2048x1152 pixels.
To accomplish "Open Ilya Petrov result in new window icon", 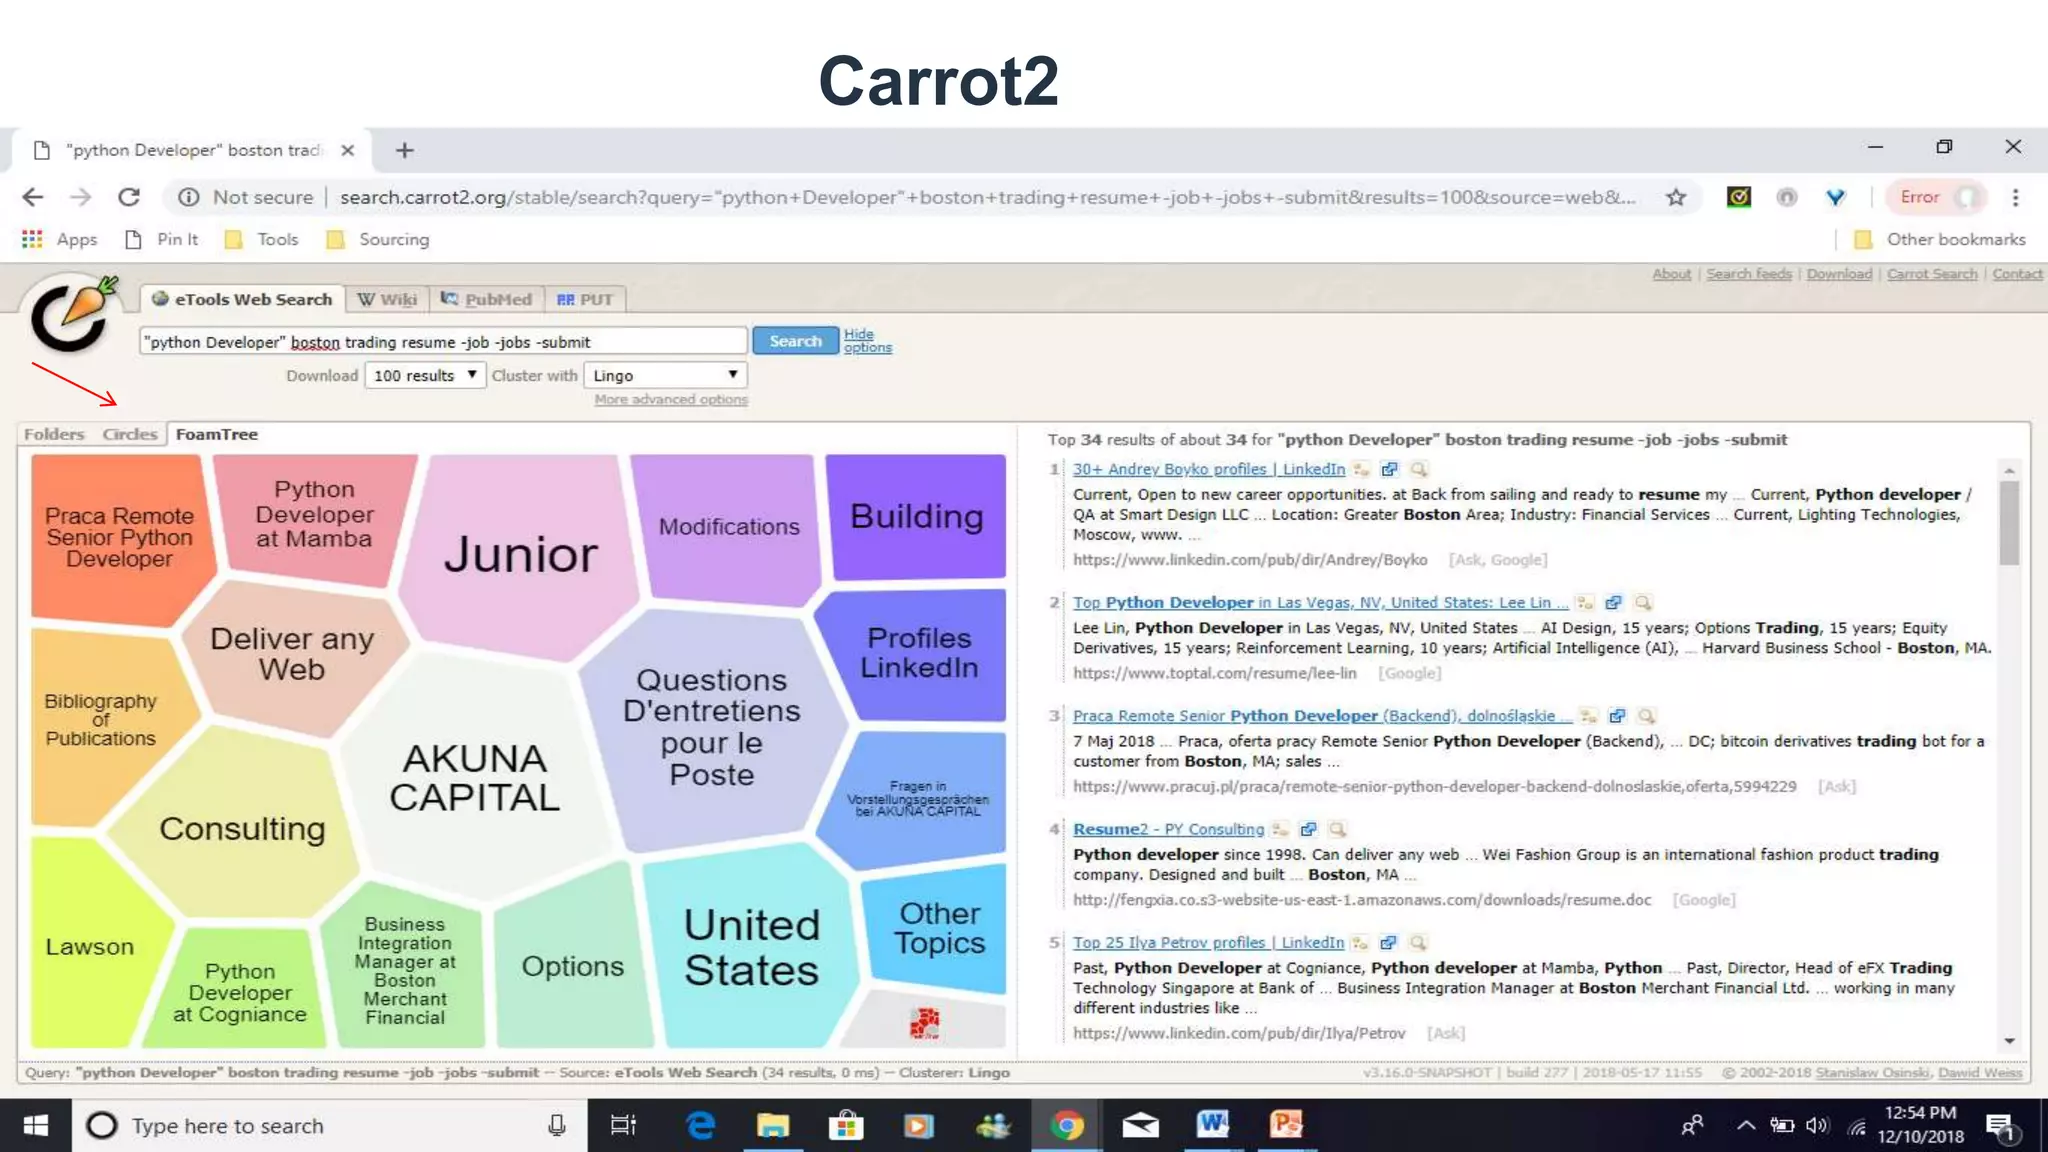I will tap(1388, 942).
